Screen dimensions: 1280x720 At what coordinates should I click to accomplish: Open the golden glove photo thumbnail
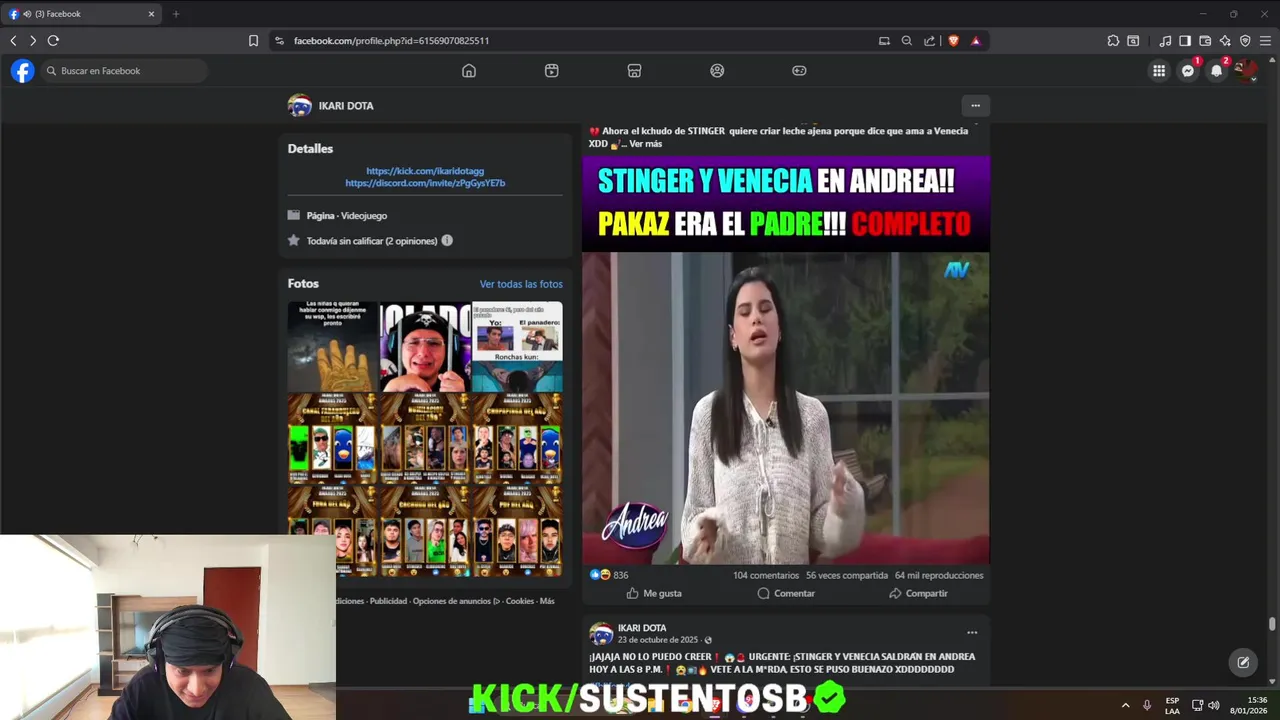click(x=333, y=346)
